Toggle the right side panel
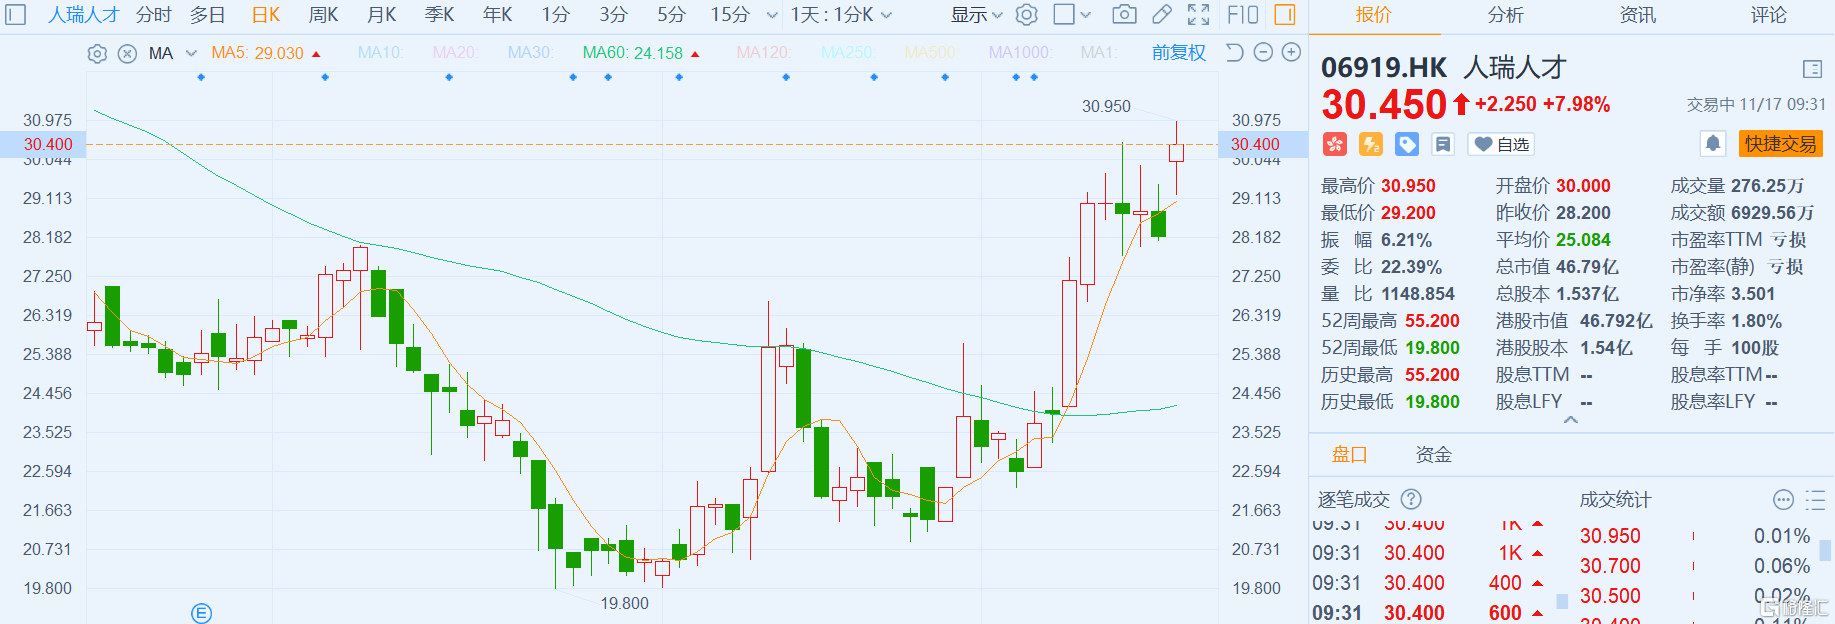The image size is (1835, 624). pos(1285,15)
